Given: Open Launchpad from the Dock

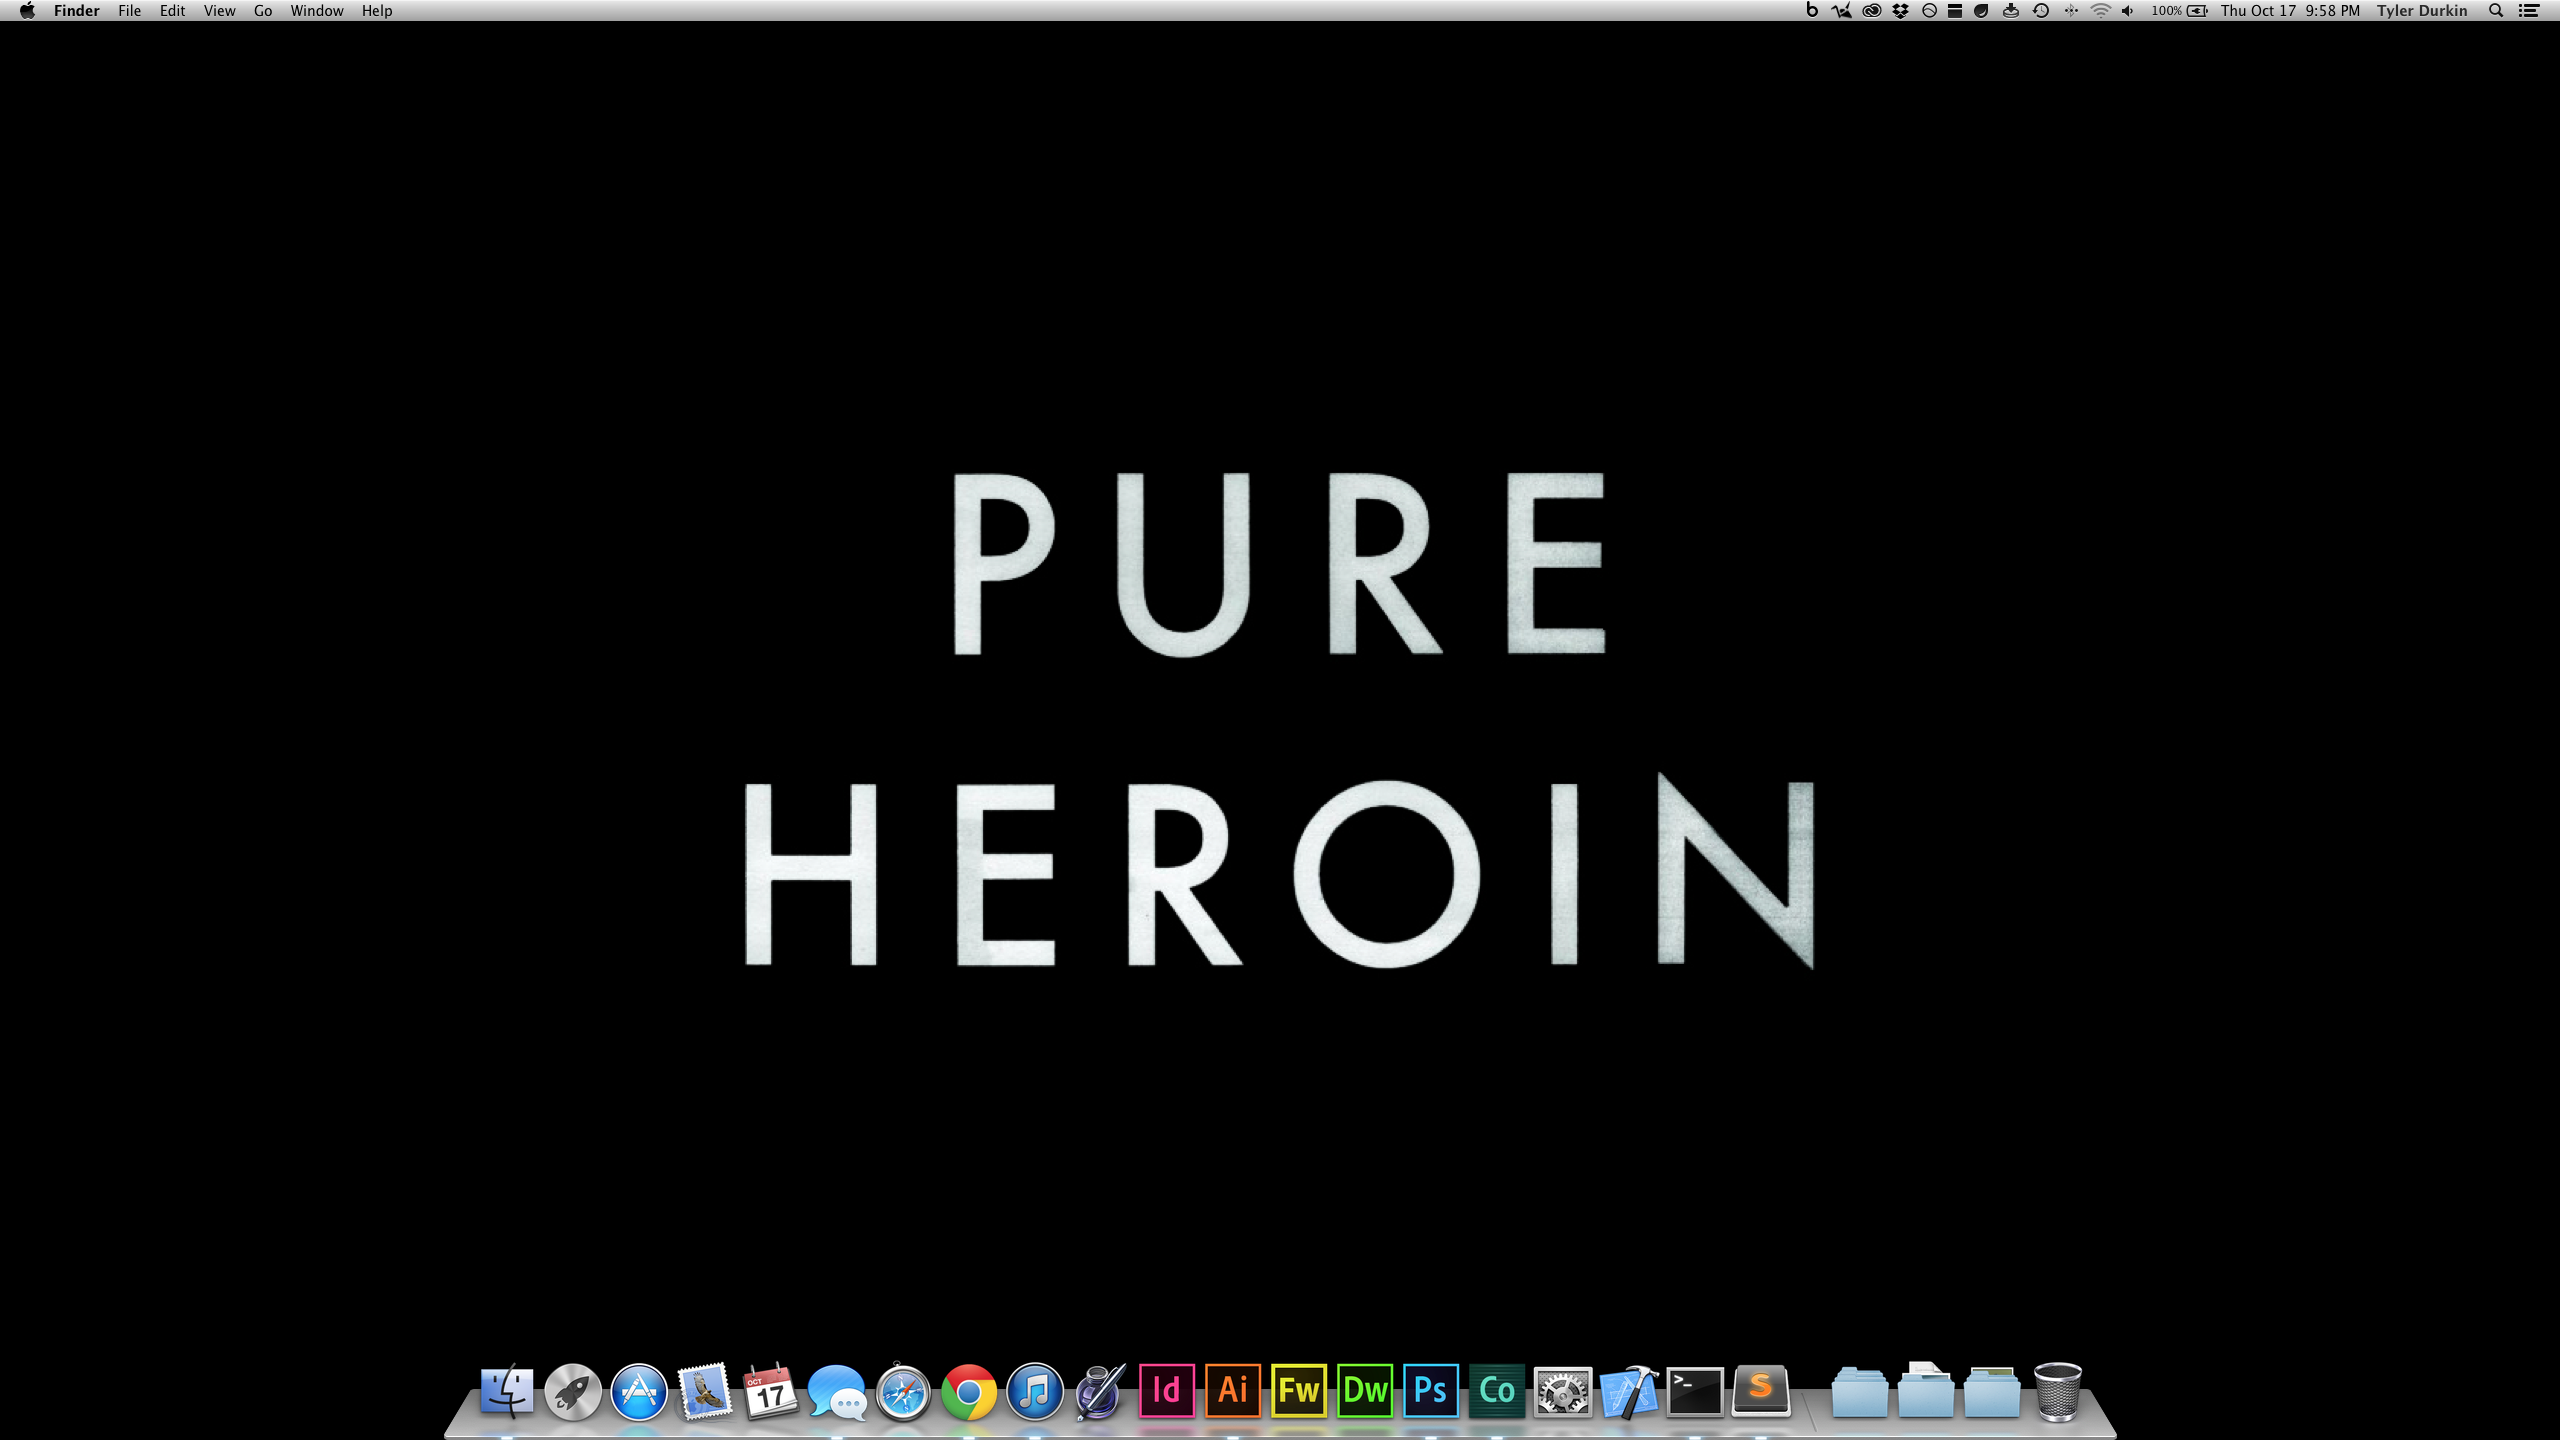Looking at the screenshot, I should [x=573, y=1391].
